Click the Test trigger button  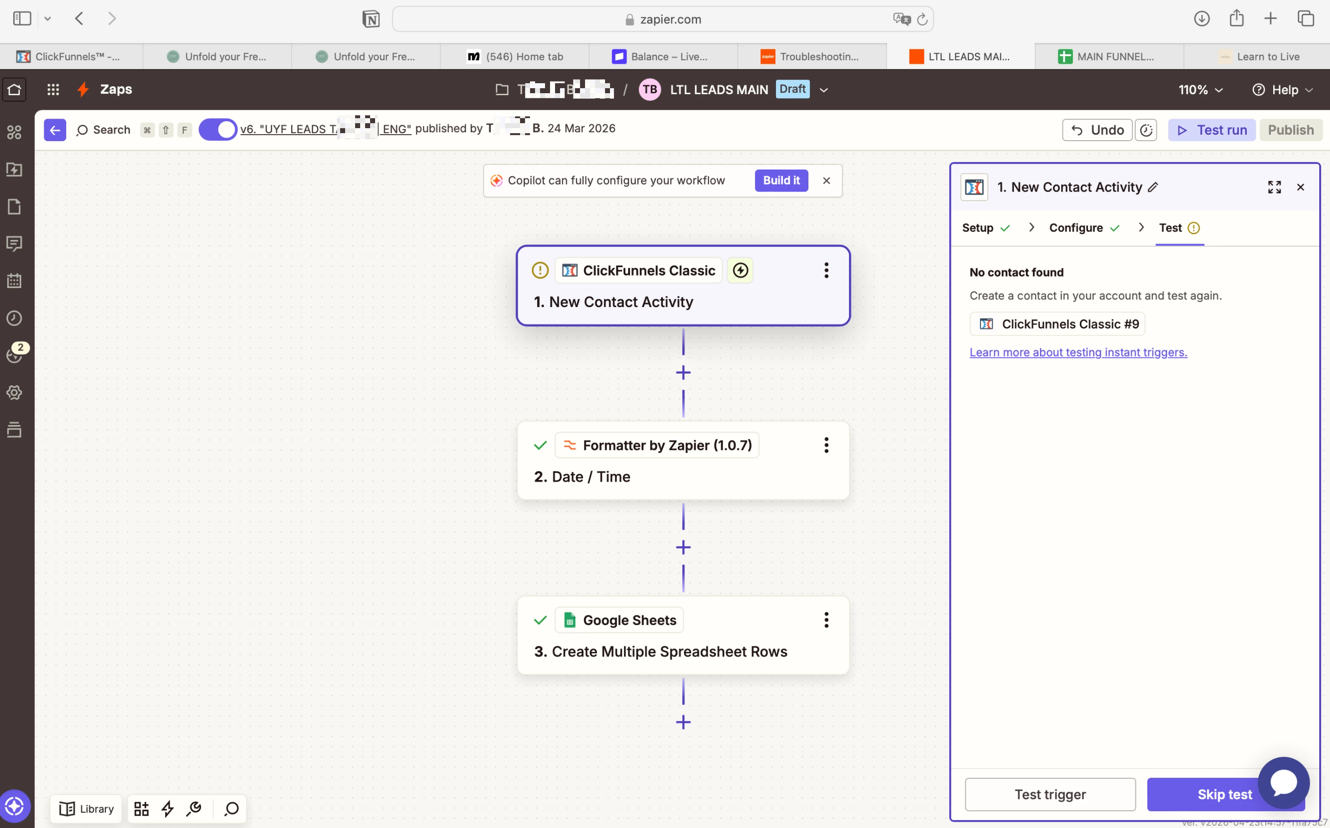pyautogui.click(x=1050, y=794)
